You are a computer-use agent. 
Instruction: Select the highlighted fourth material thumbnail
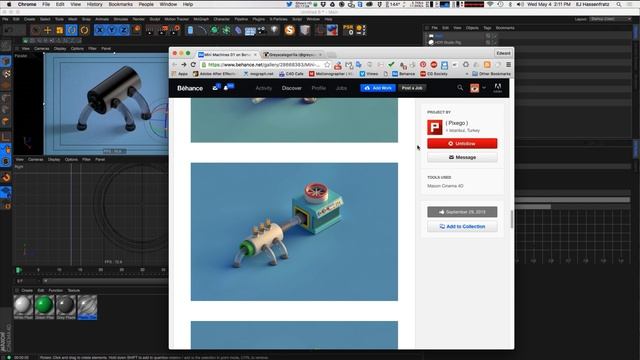tap(87, 307)
